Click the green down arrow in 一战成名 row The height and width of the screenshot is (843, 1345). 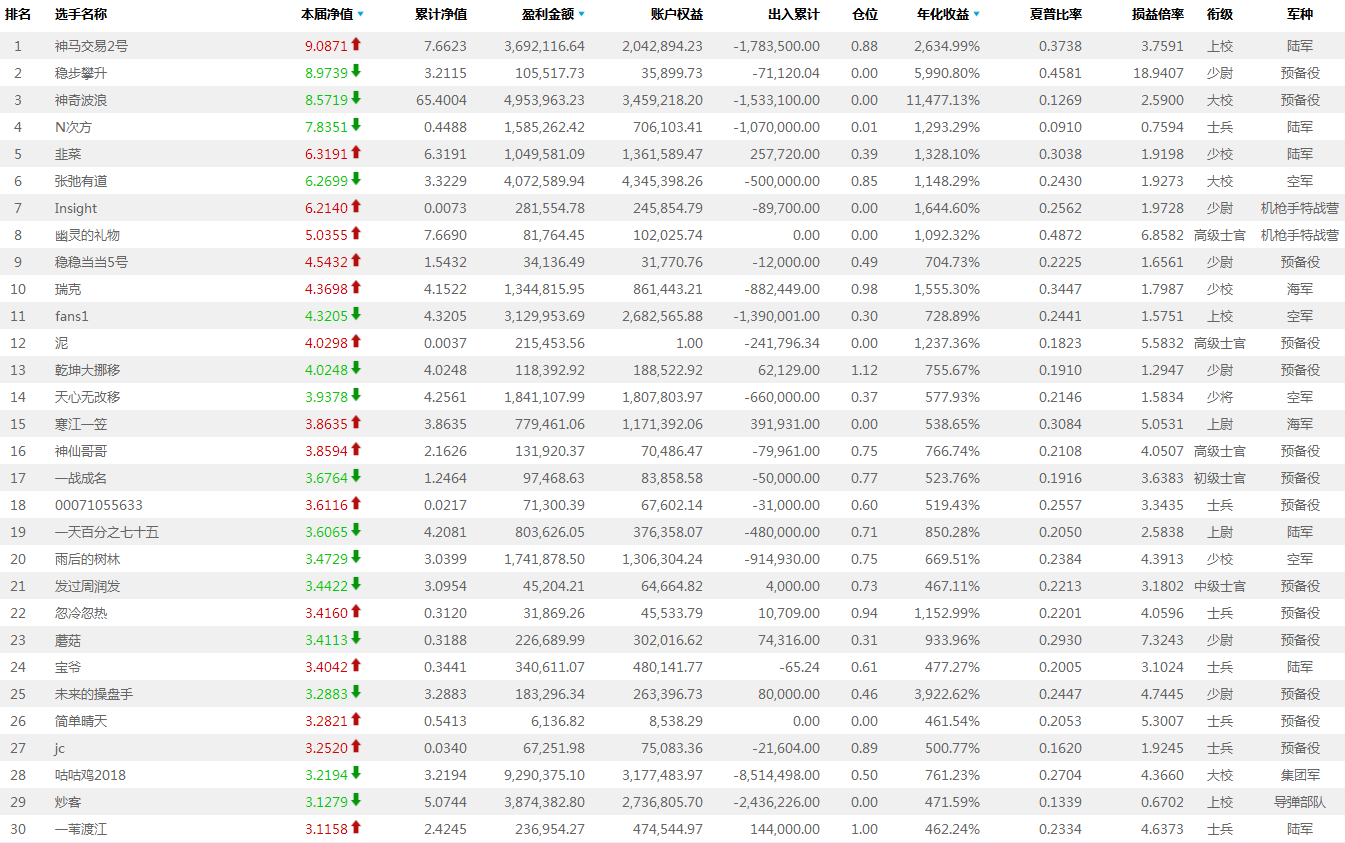356,476
